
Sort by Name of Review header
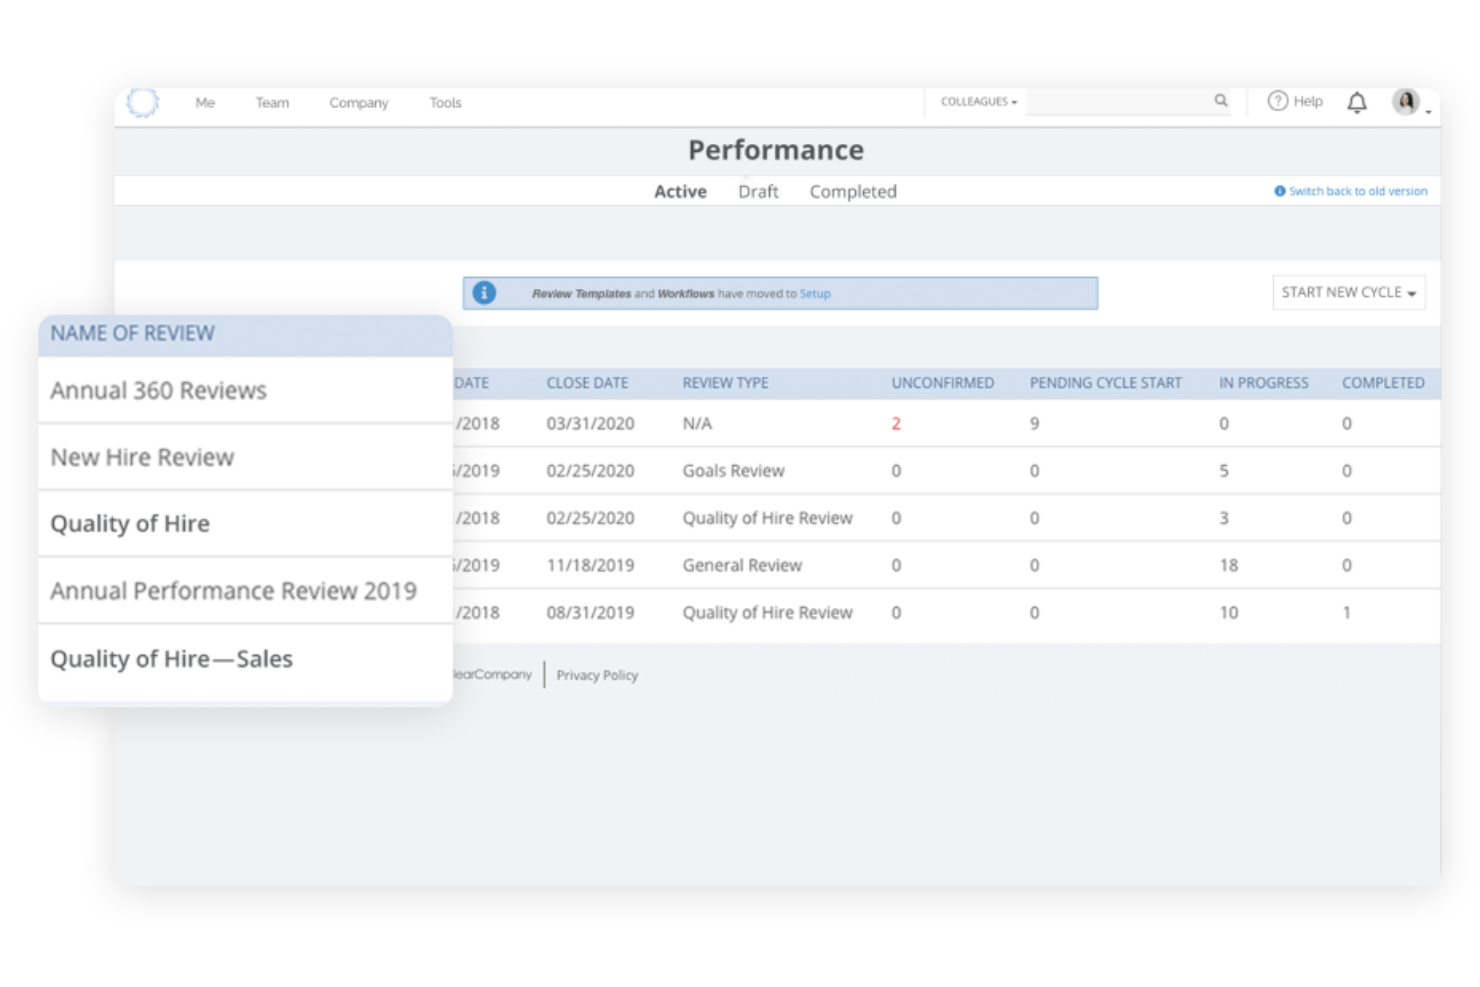click(x=132, y=334)
